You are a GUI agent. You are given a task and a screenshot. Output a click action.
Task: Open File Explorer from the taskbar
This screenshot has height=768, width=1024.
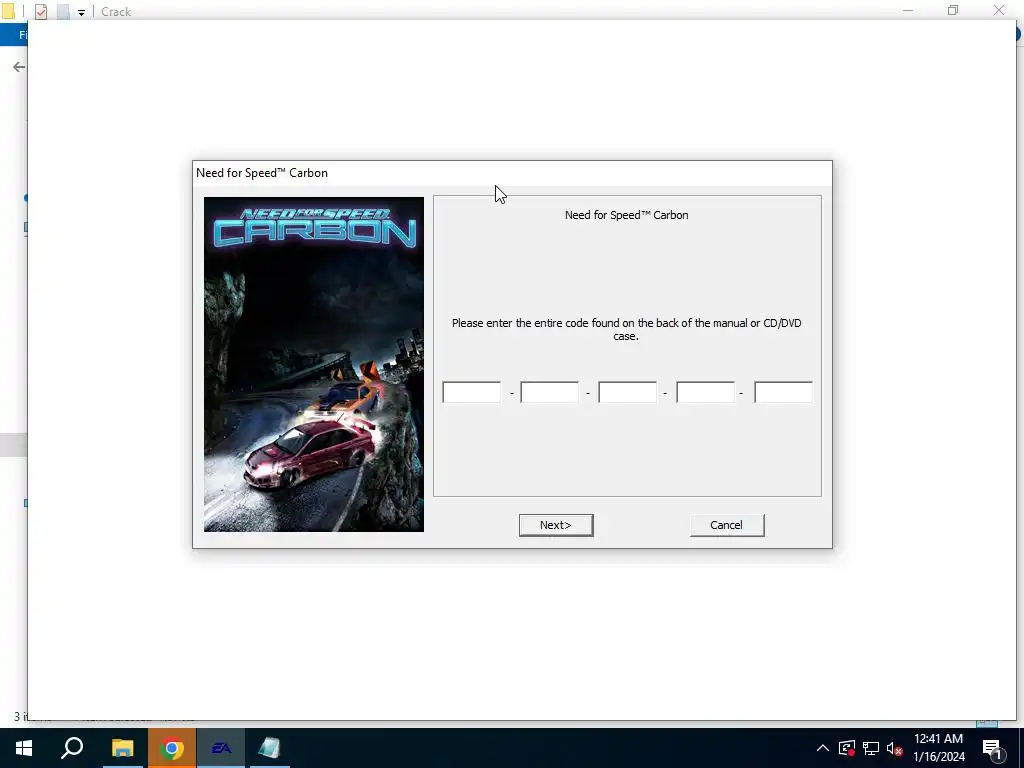[122, 748]
